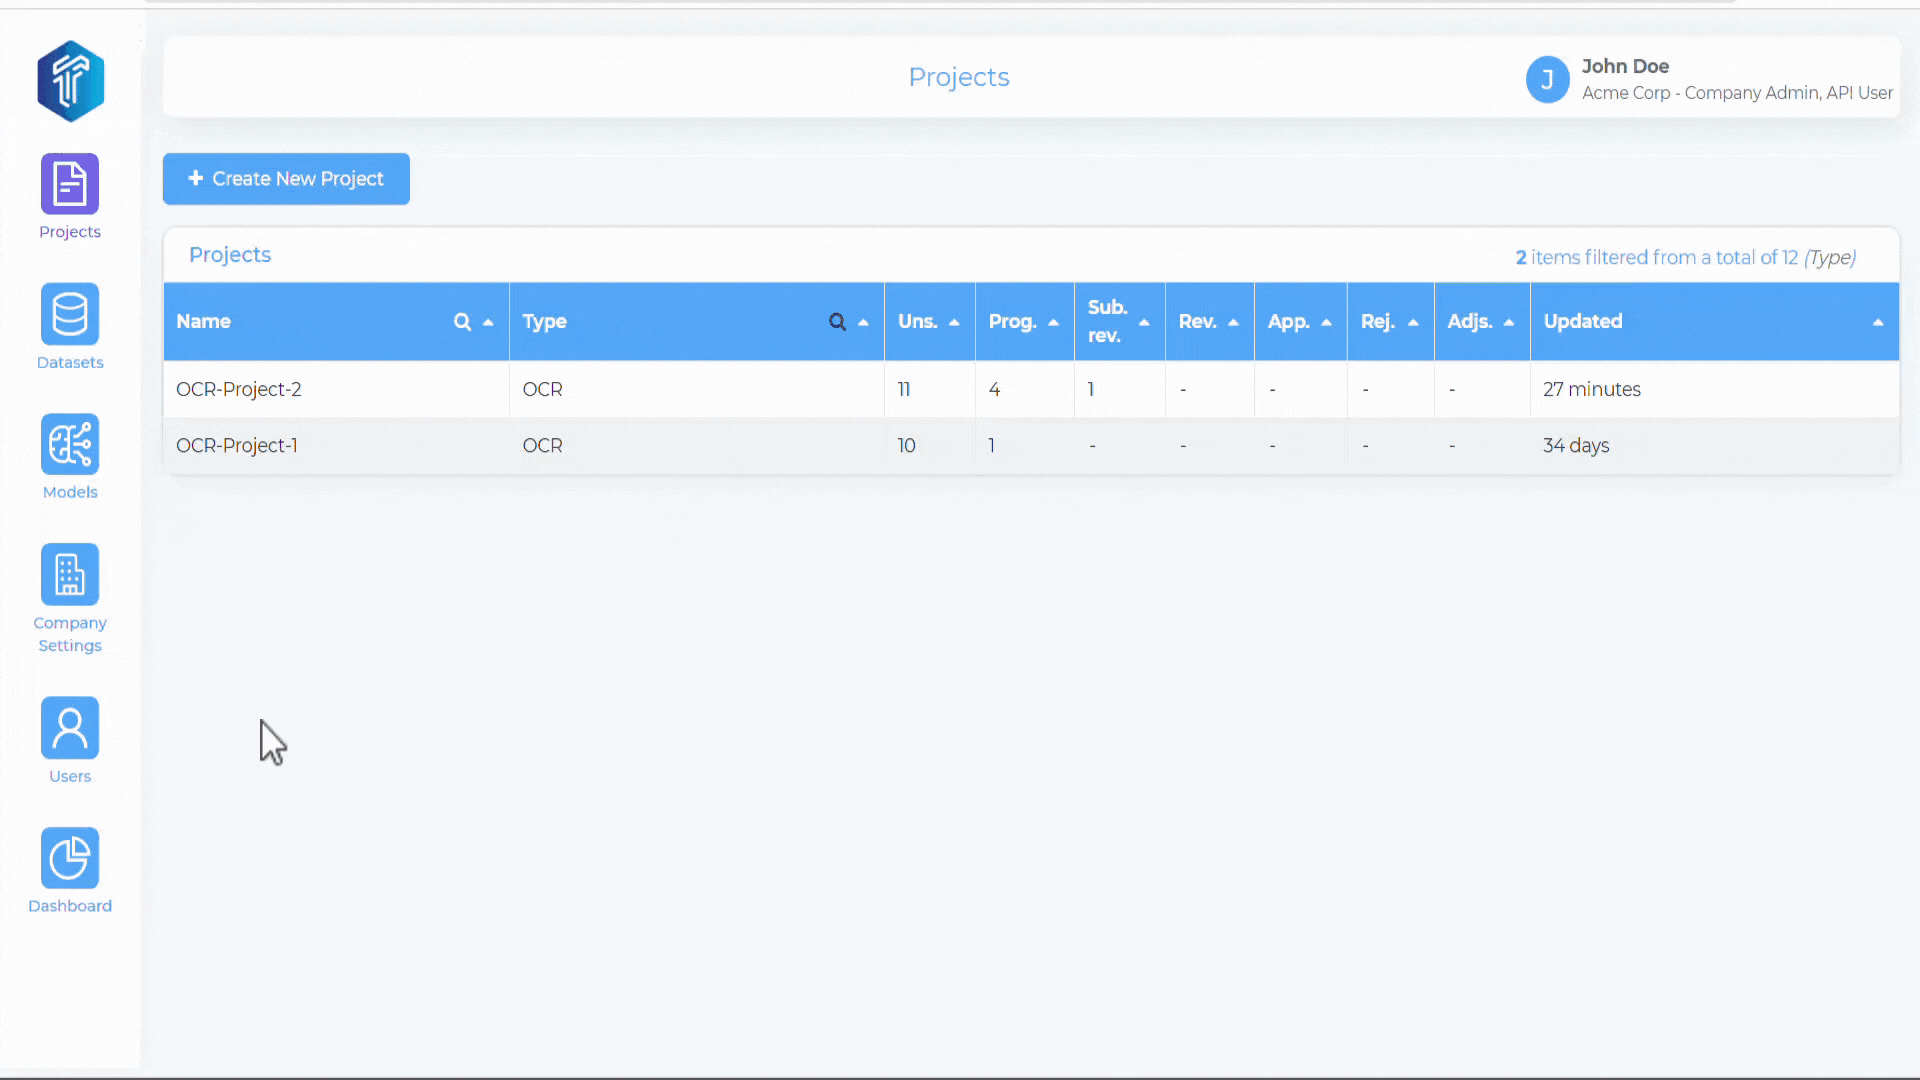Click the Create New Project button
The image size is (1920, 1080).
point(286,179)
